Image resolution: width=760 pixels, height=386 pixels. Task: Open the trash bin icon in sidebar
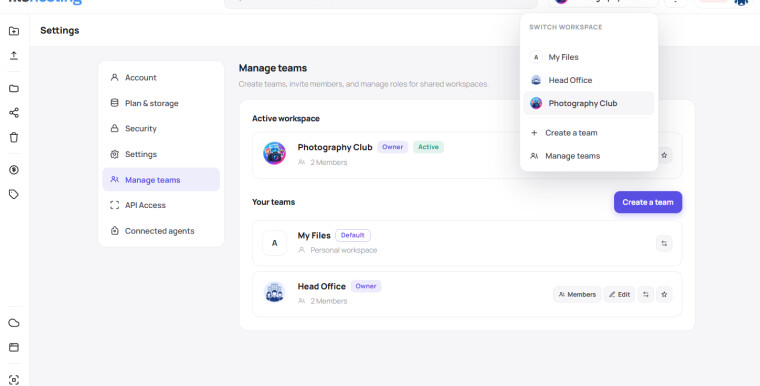[14, 137]
